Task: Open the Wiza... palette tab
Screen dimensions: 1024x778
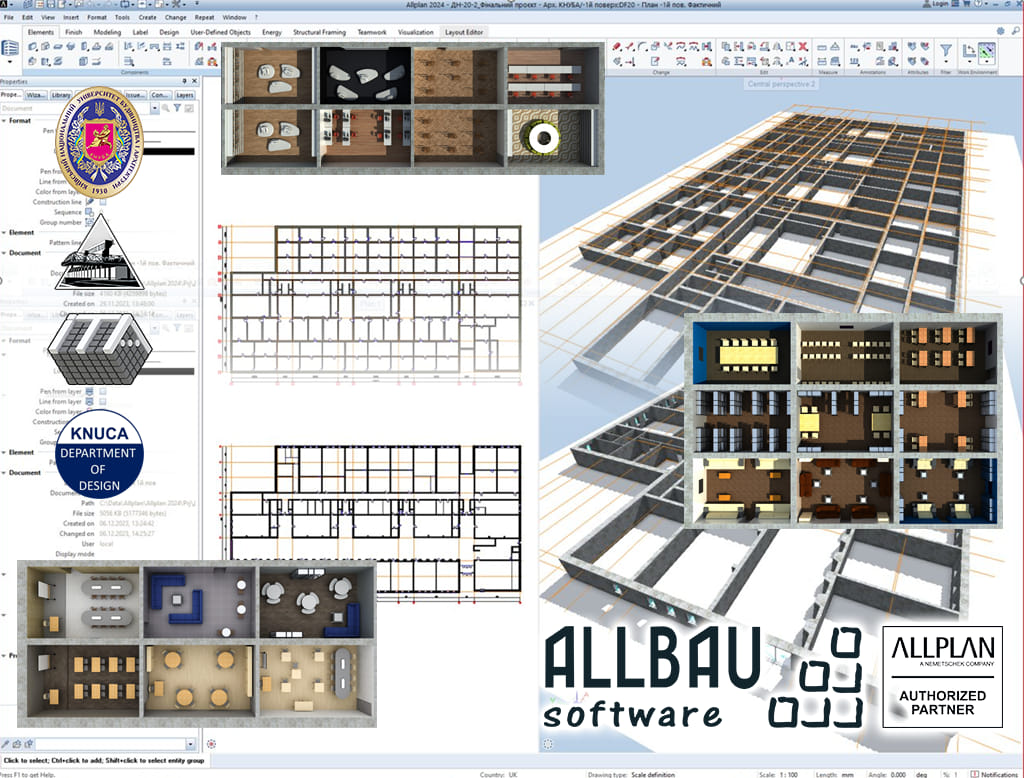Action: coord(36,95)
